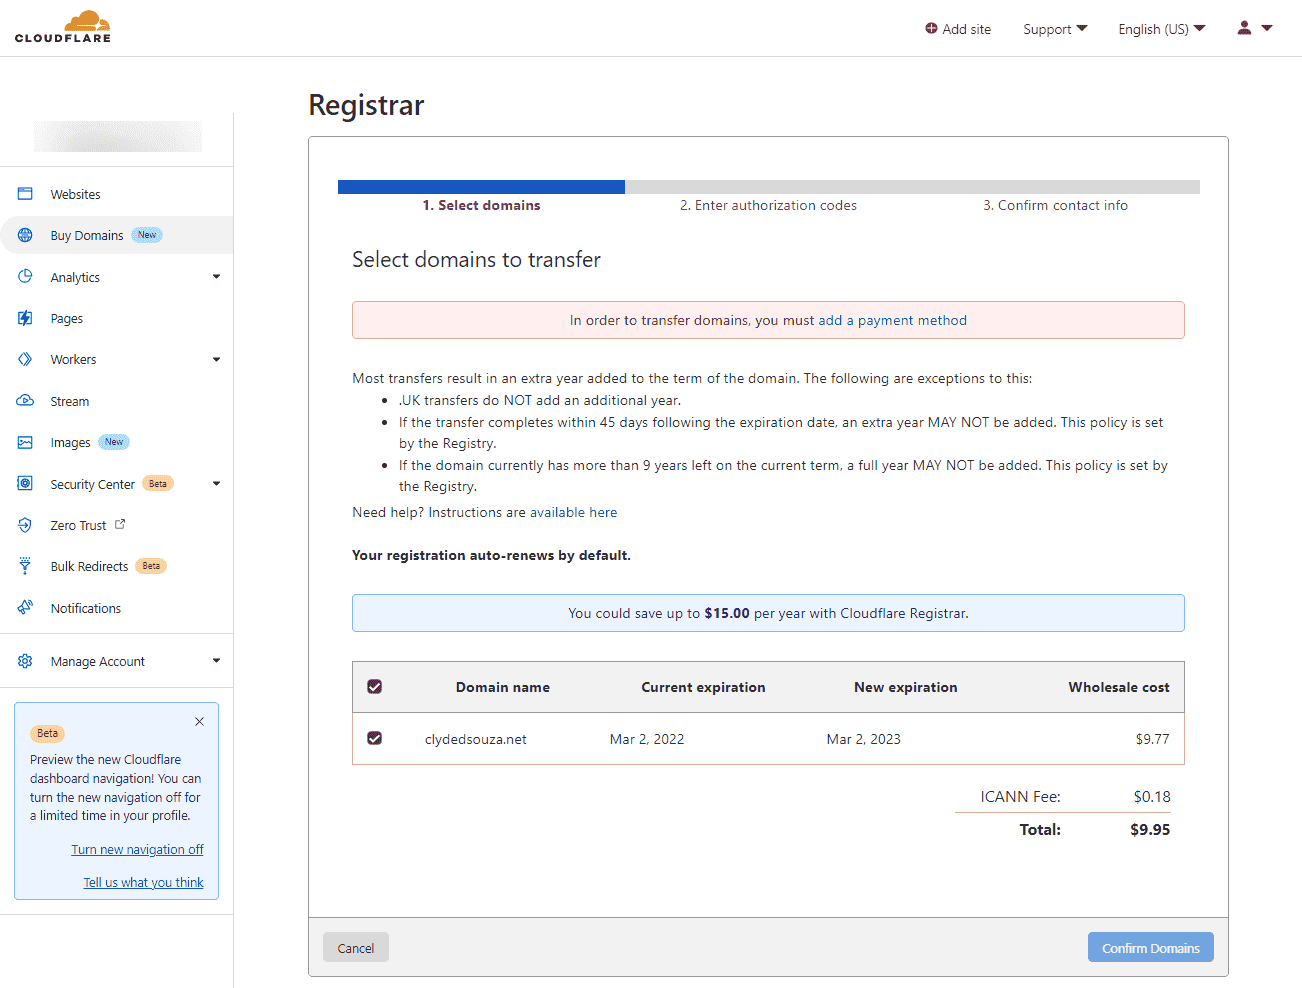Open the Support dropdown menu
1302x988 pixels.
(1055, 29)
